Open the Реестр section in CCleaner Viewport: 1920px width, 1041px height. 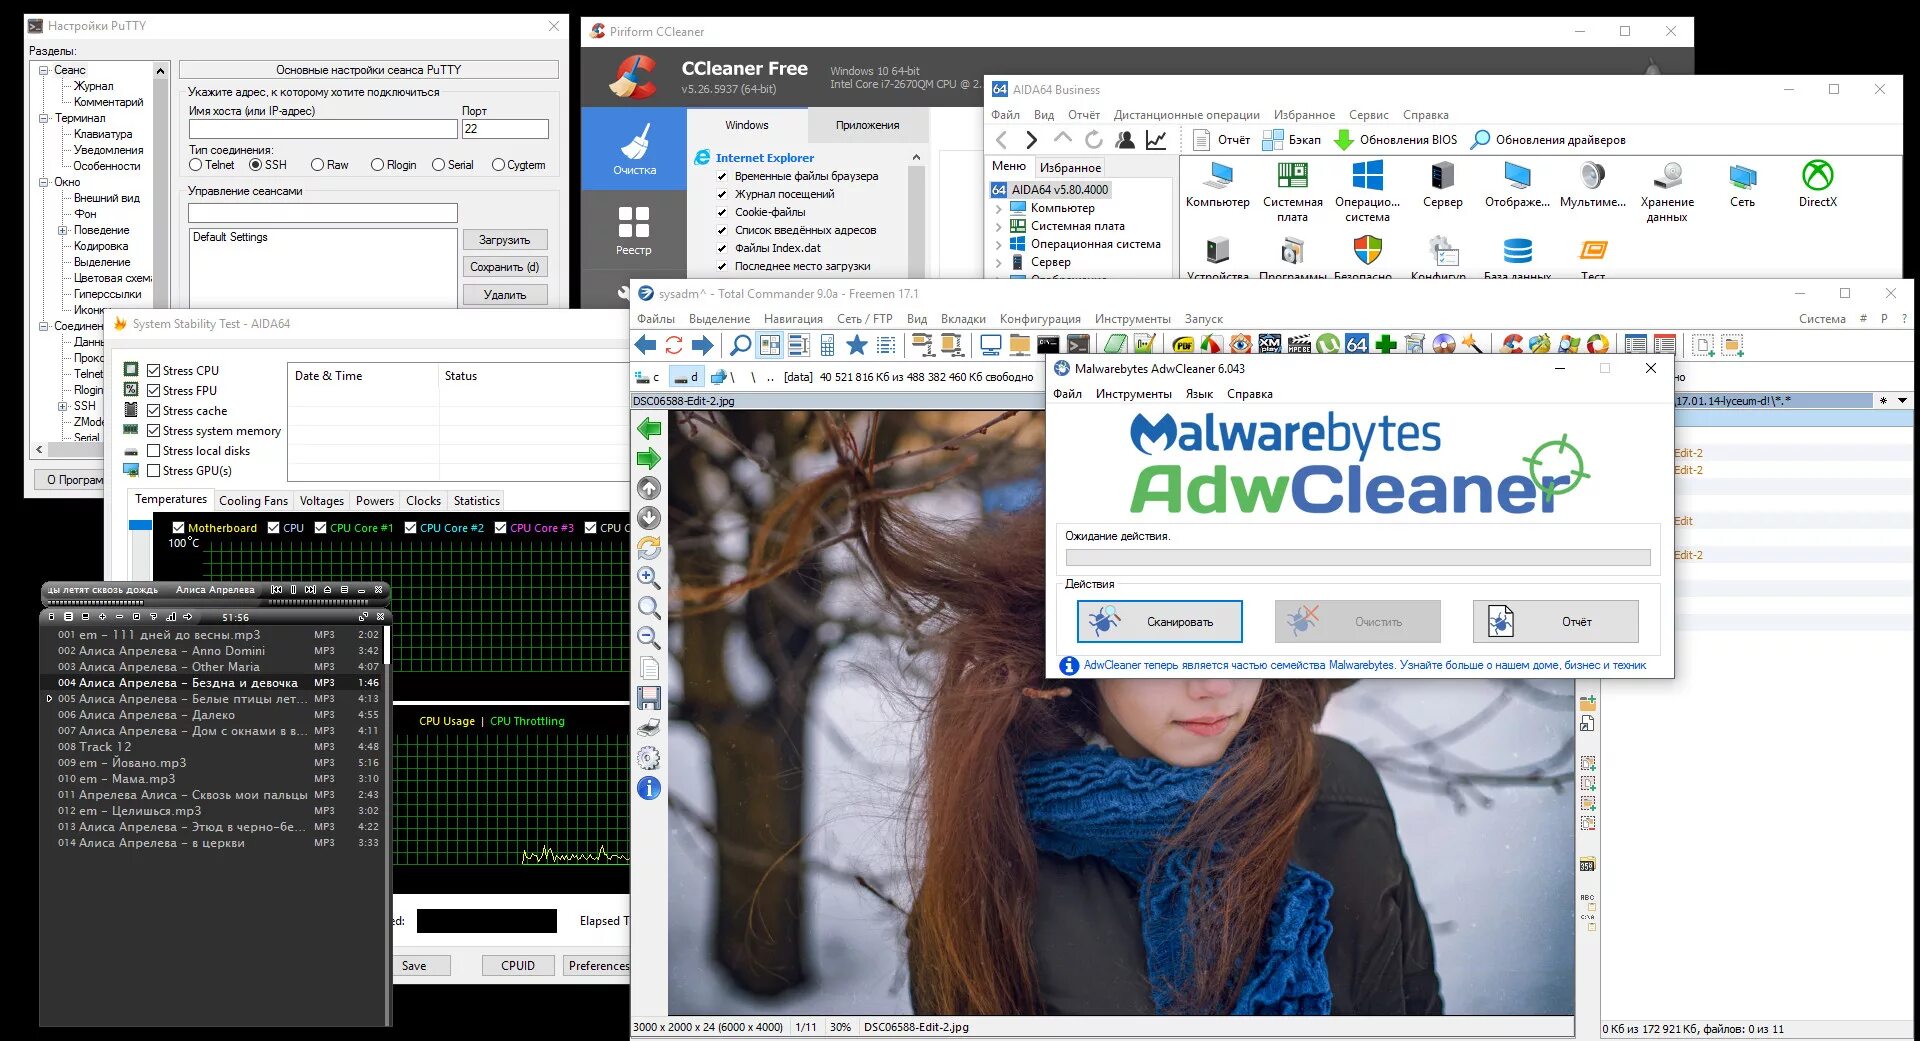pos(634,231)
